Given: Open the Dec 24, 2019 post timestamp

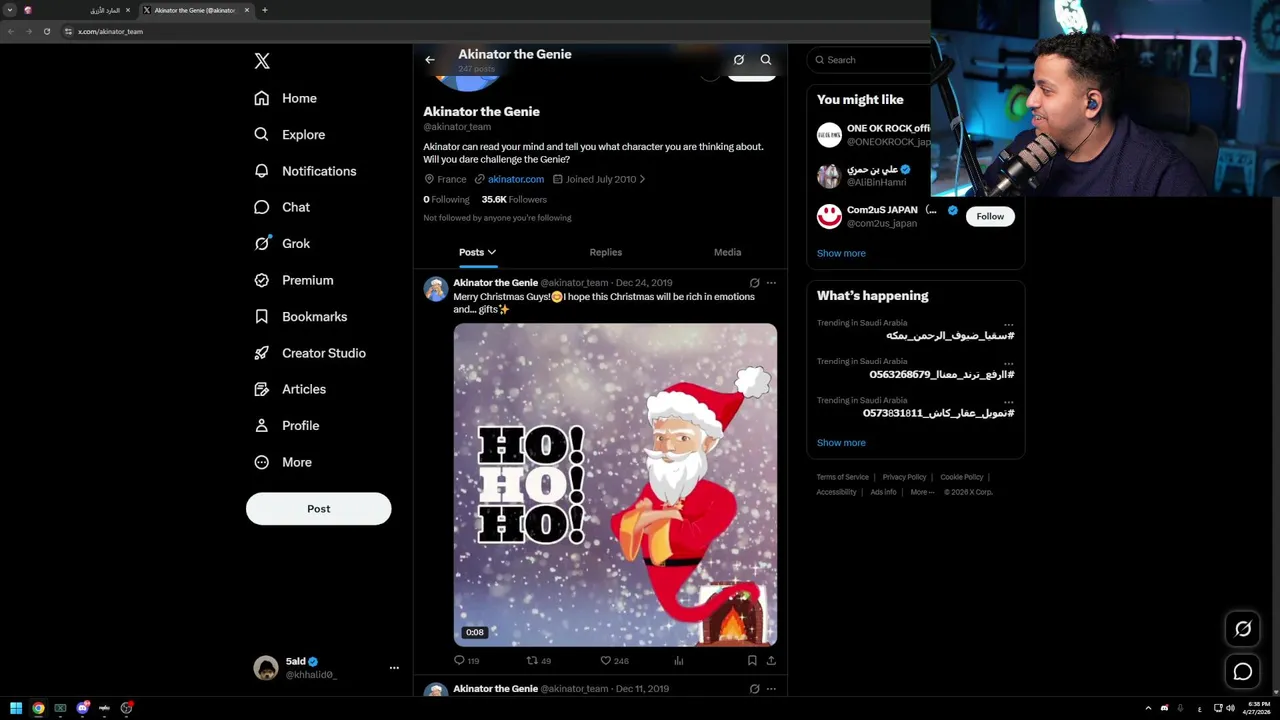Looking at the screenshot, I should (x=644, y=283).
